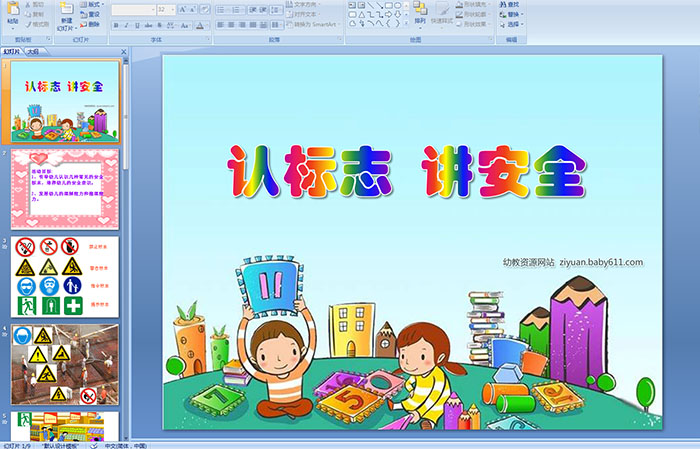The width and height of the screenshot is (700, 449).
Task: Open the Arrange (排列) menu
Action: click(420, 13)
